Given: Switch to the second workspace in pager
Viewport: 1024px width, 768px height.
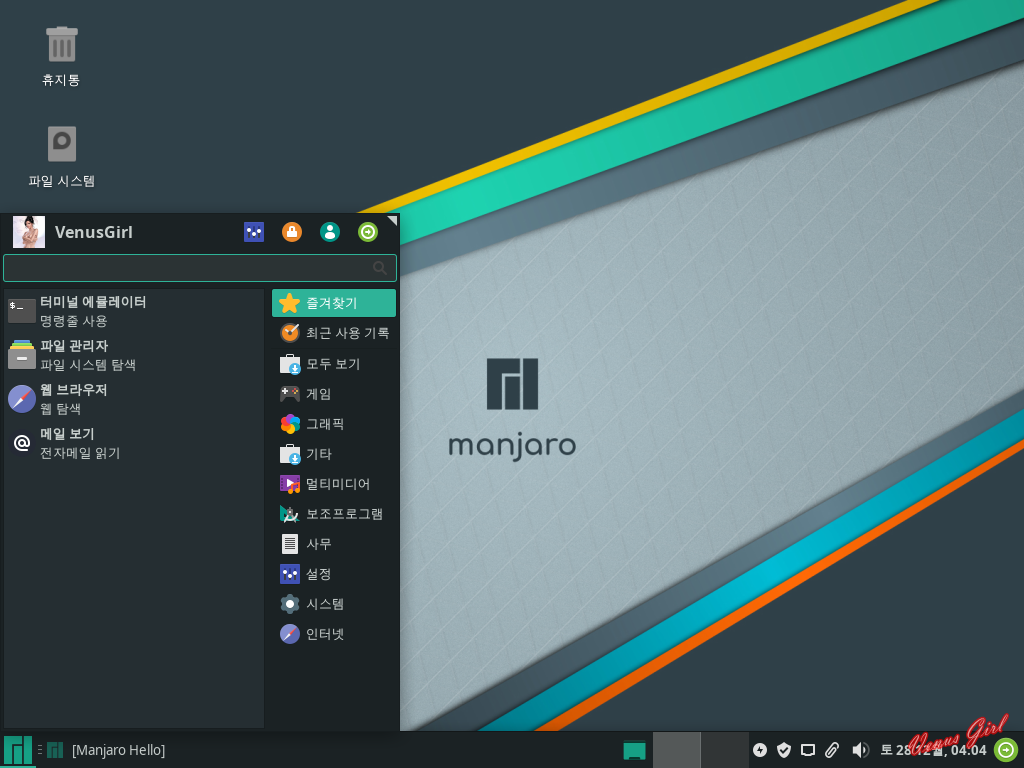Looking at the screenshot, I should point(725,750).
